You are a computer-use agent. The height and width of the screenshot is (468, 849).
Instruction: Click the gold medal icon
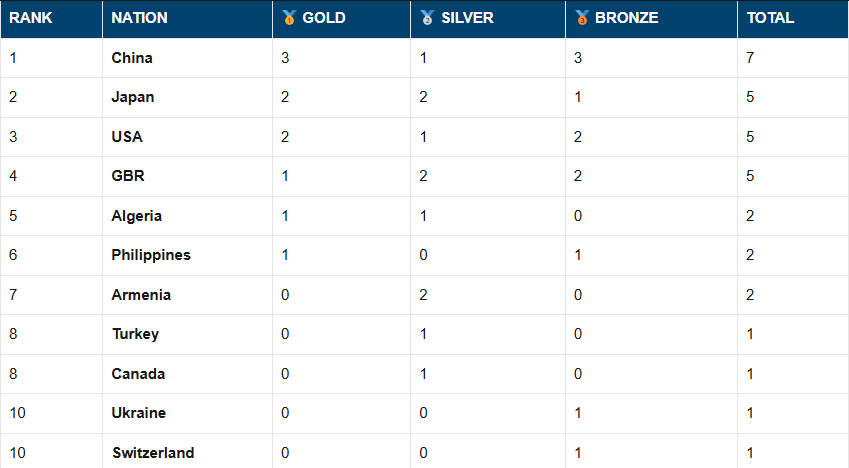tap(289, 18)
